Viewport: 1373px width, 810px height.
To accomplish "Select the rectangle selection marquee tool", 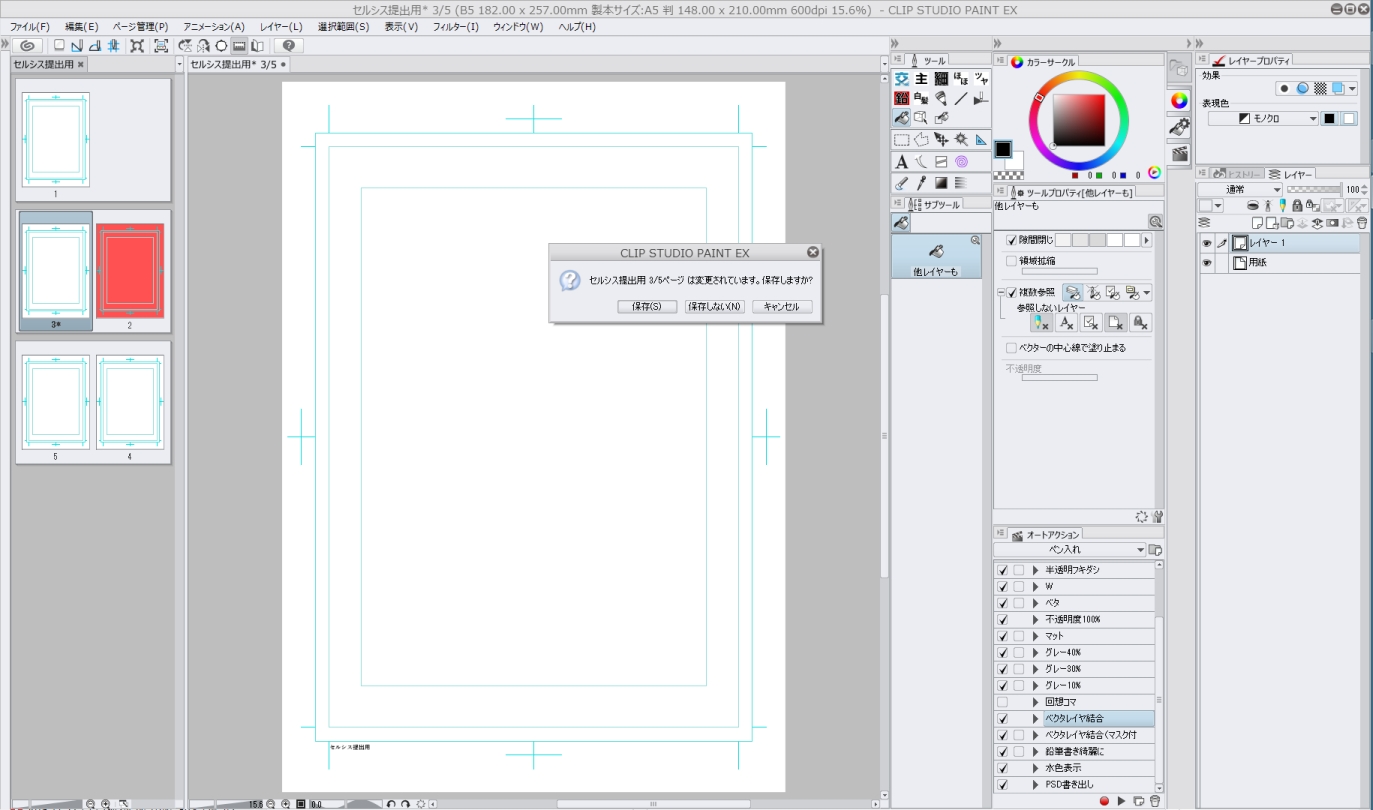I will (901, 140).
